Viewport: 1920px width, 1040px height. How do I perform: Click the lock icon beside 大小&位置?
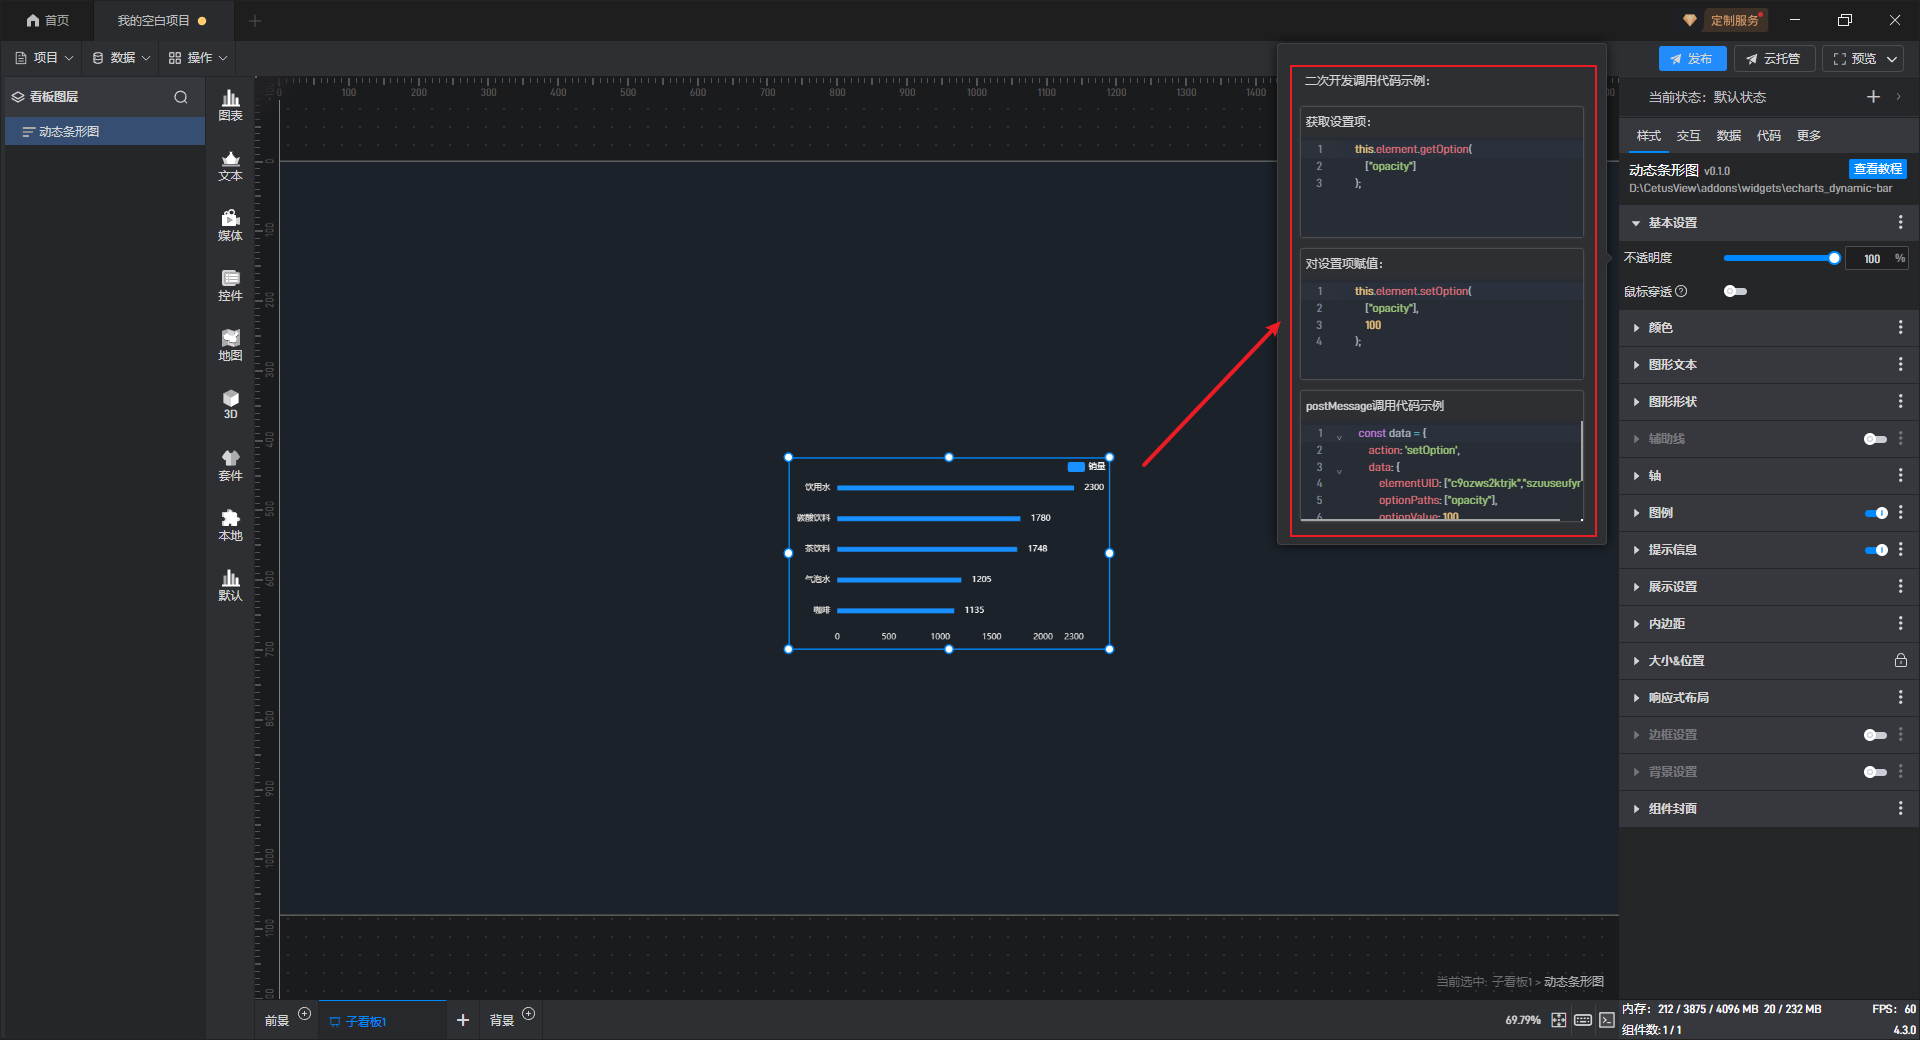point(1900,661)
